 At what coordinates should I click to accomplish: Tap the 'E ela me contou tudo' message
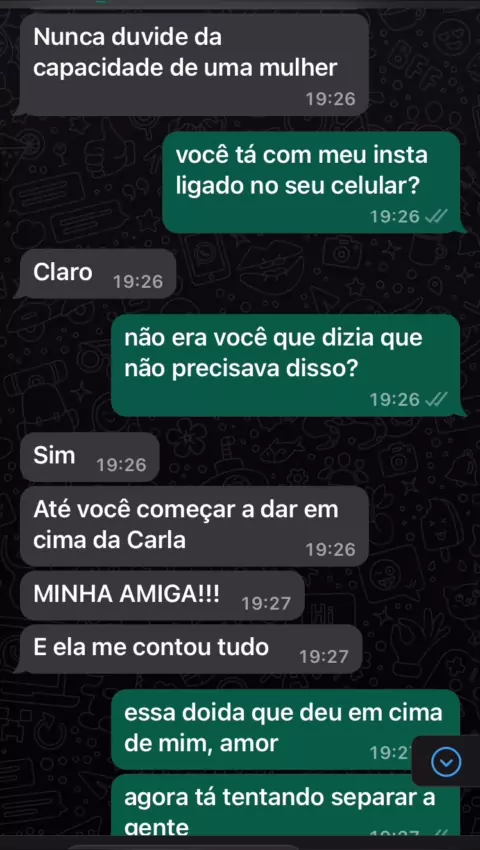click(190, 649)
